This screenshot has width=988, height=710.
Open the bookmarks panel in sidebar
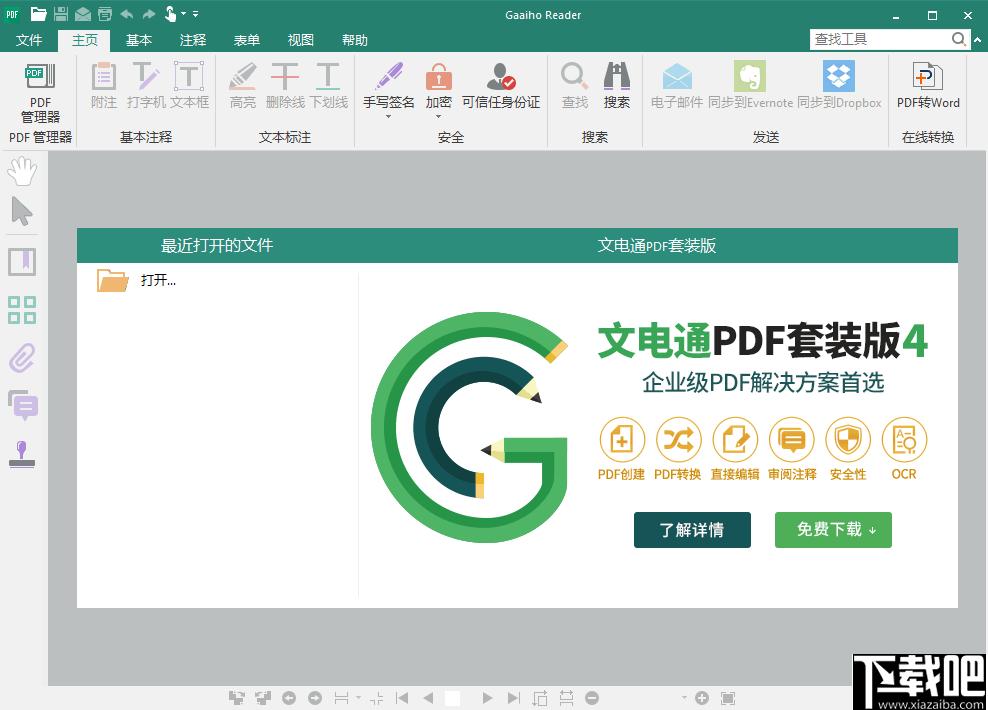tap(22, 261)
